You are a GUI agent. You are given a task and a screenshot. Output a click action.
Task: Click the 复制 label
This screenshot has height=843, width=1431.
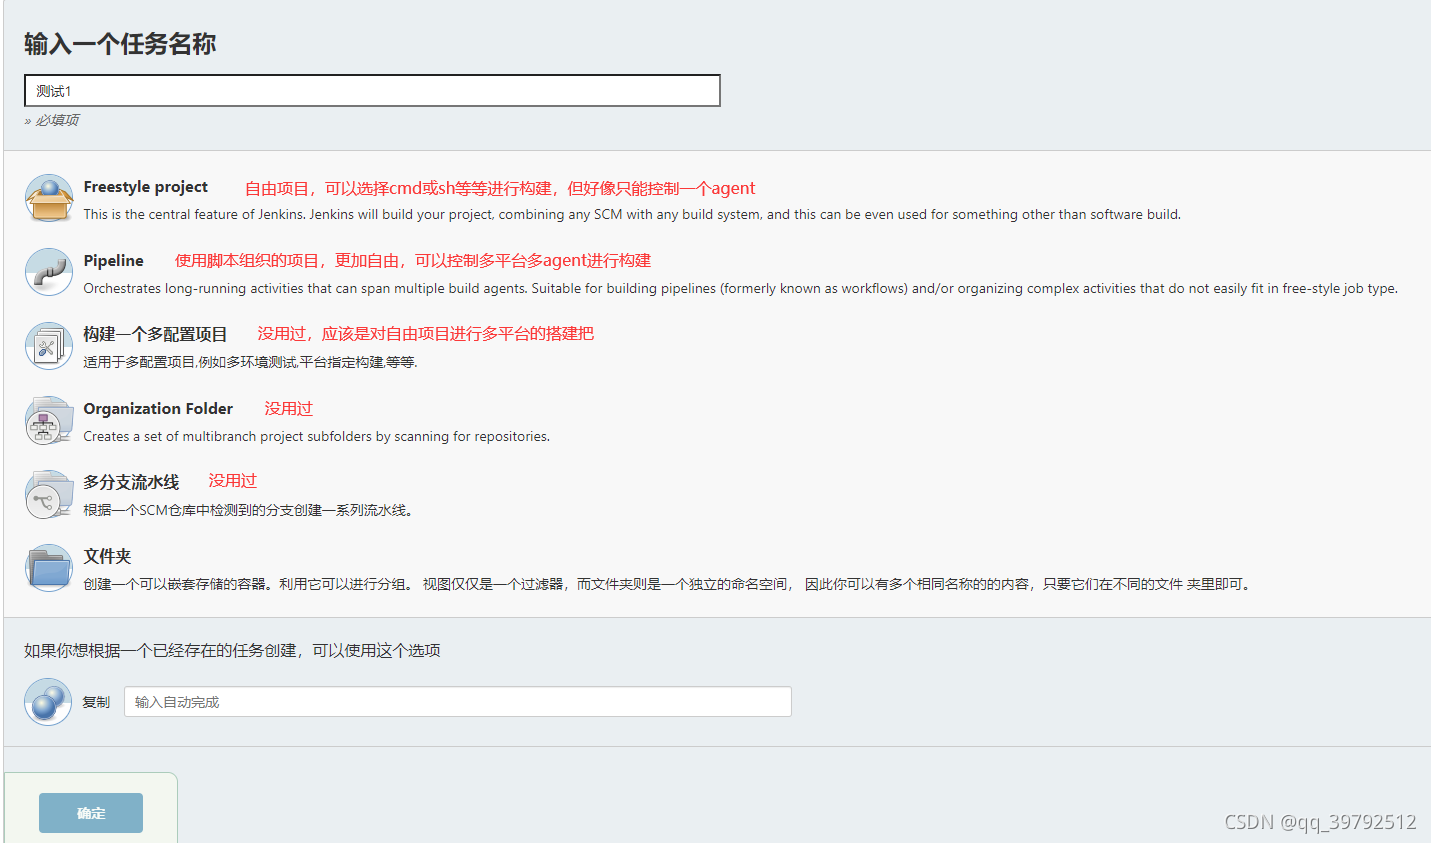[96, 702]
